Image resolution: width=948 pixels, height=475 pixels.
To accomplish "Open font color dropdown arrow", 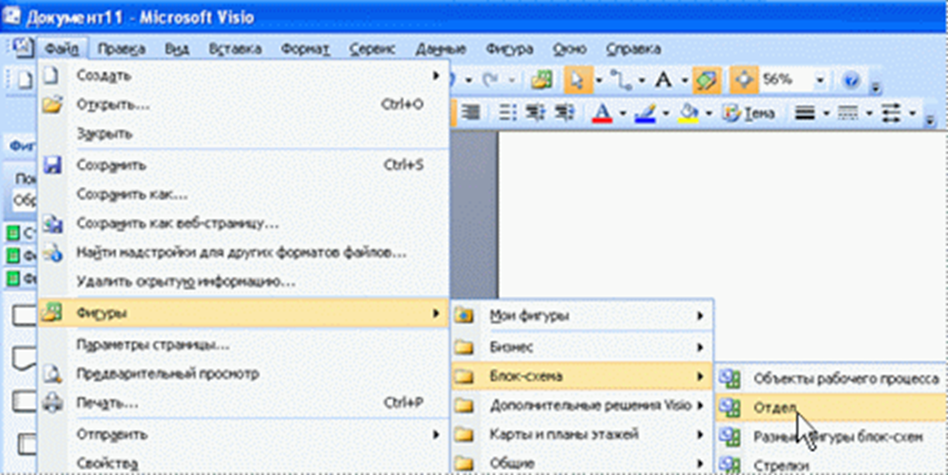I will [622, 113].
